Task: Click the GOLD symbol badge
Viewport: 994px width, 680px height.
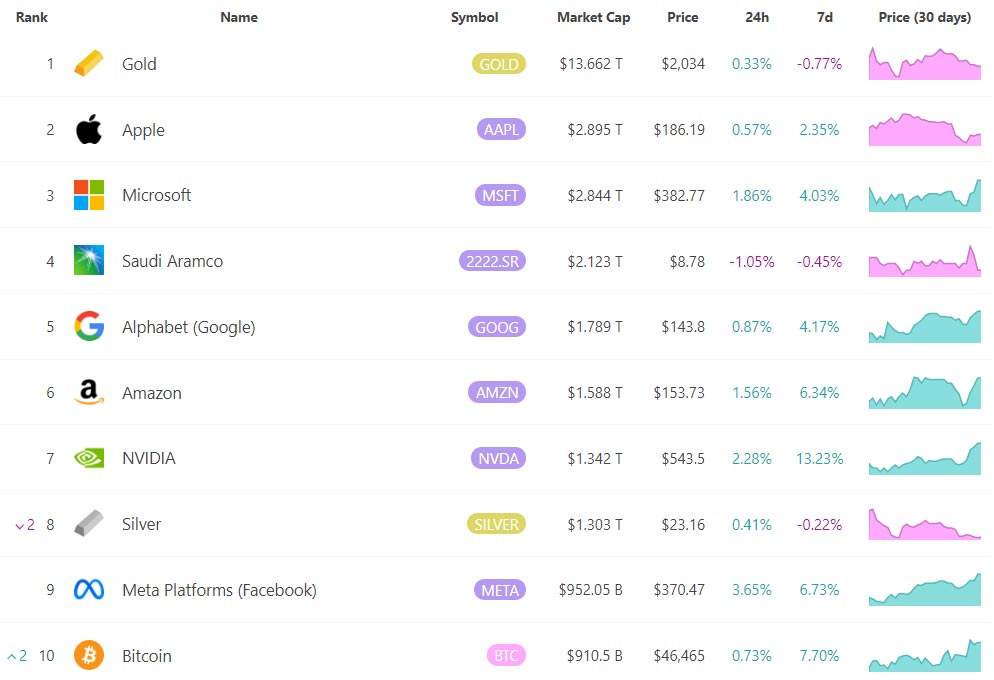Action: click(499, 64)
